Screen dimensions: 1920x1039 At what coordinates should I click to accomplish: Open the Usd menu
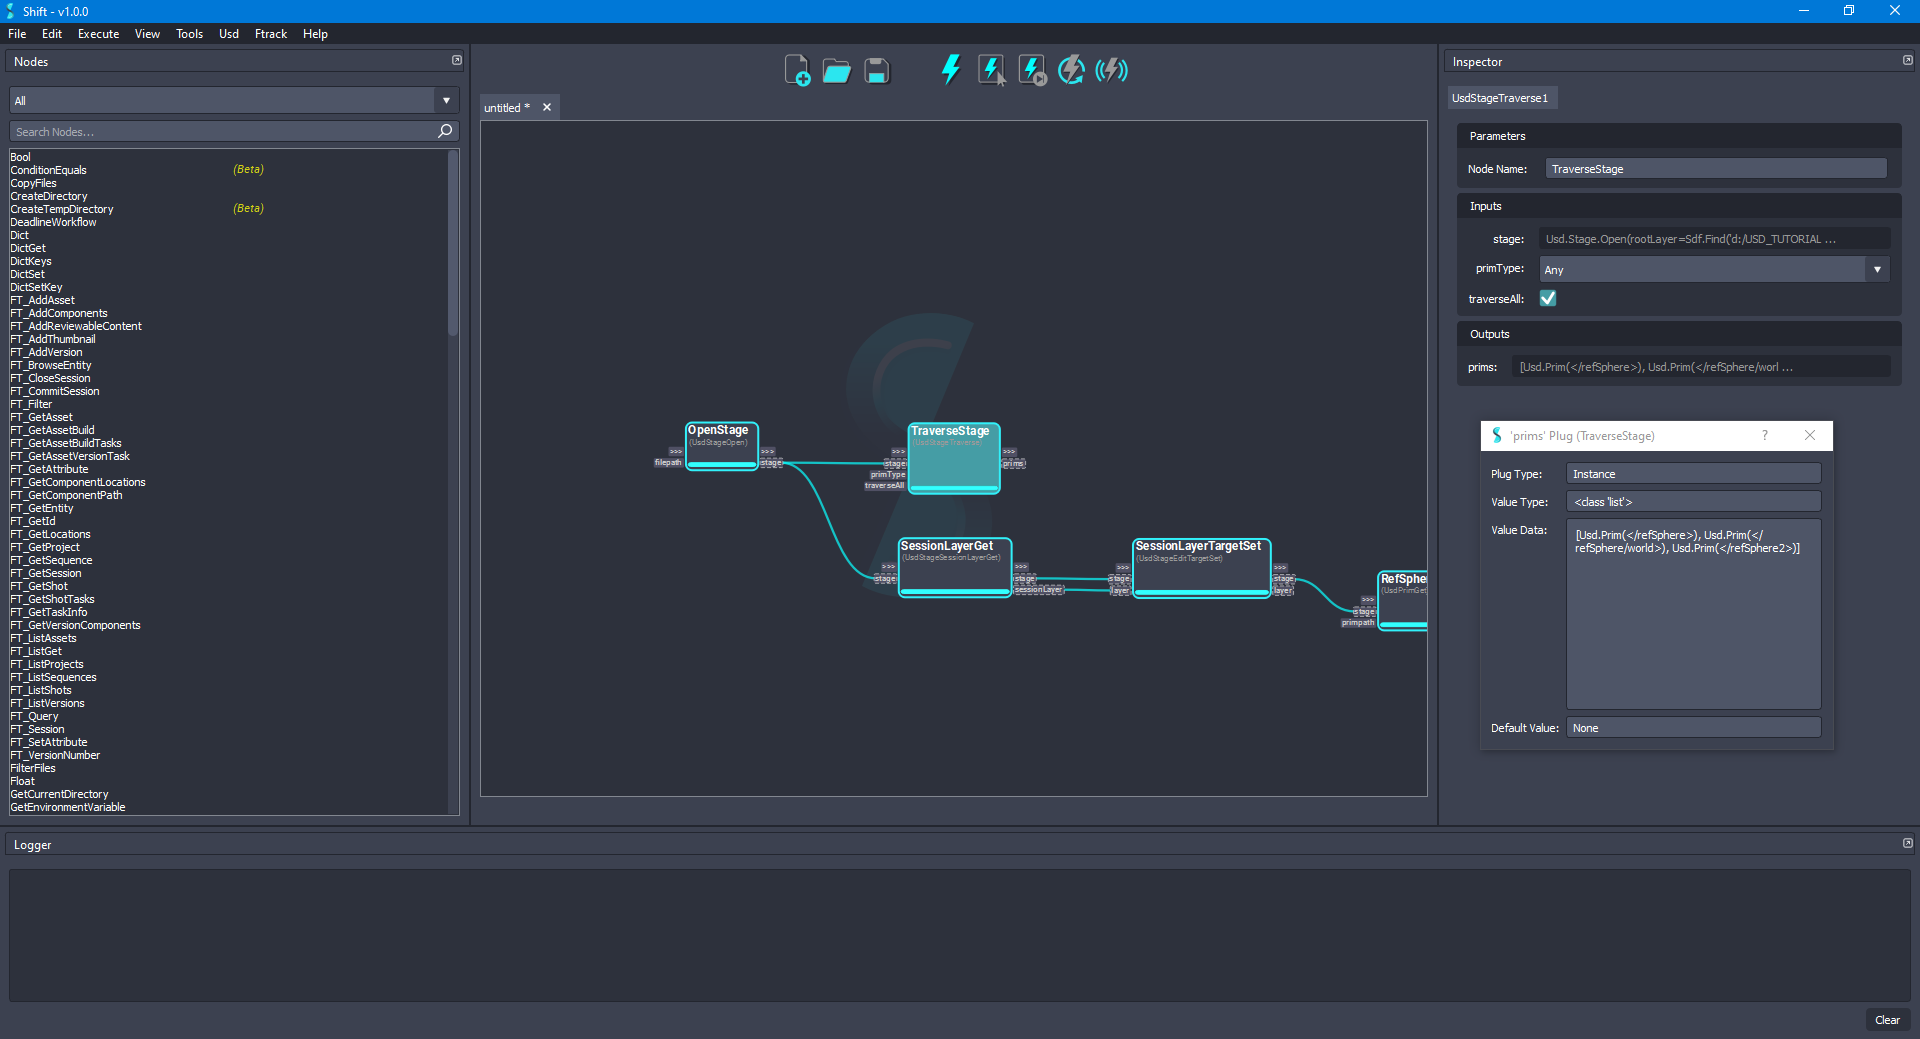[x=228, y=33]
